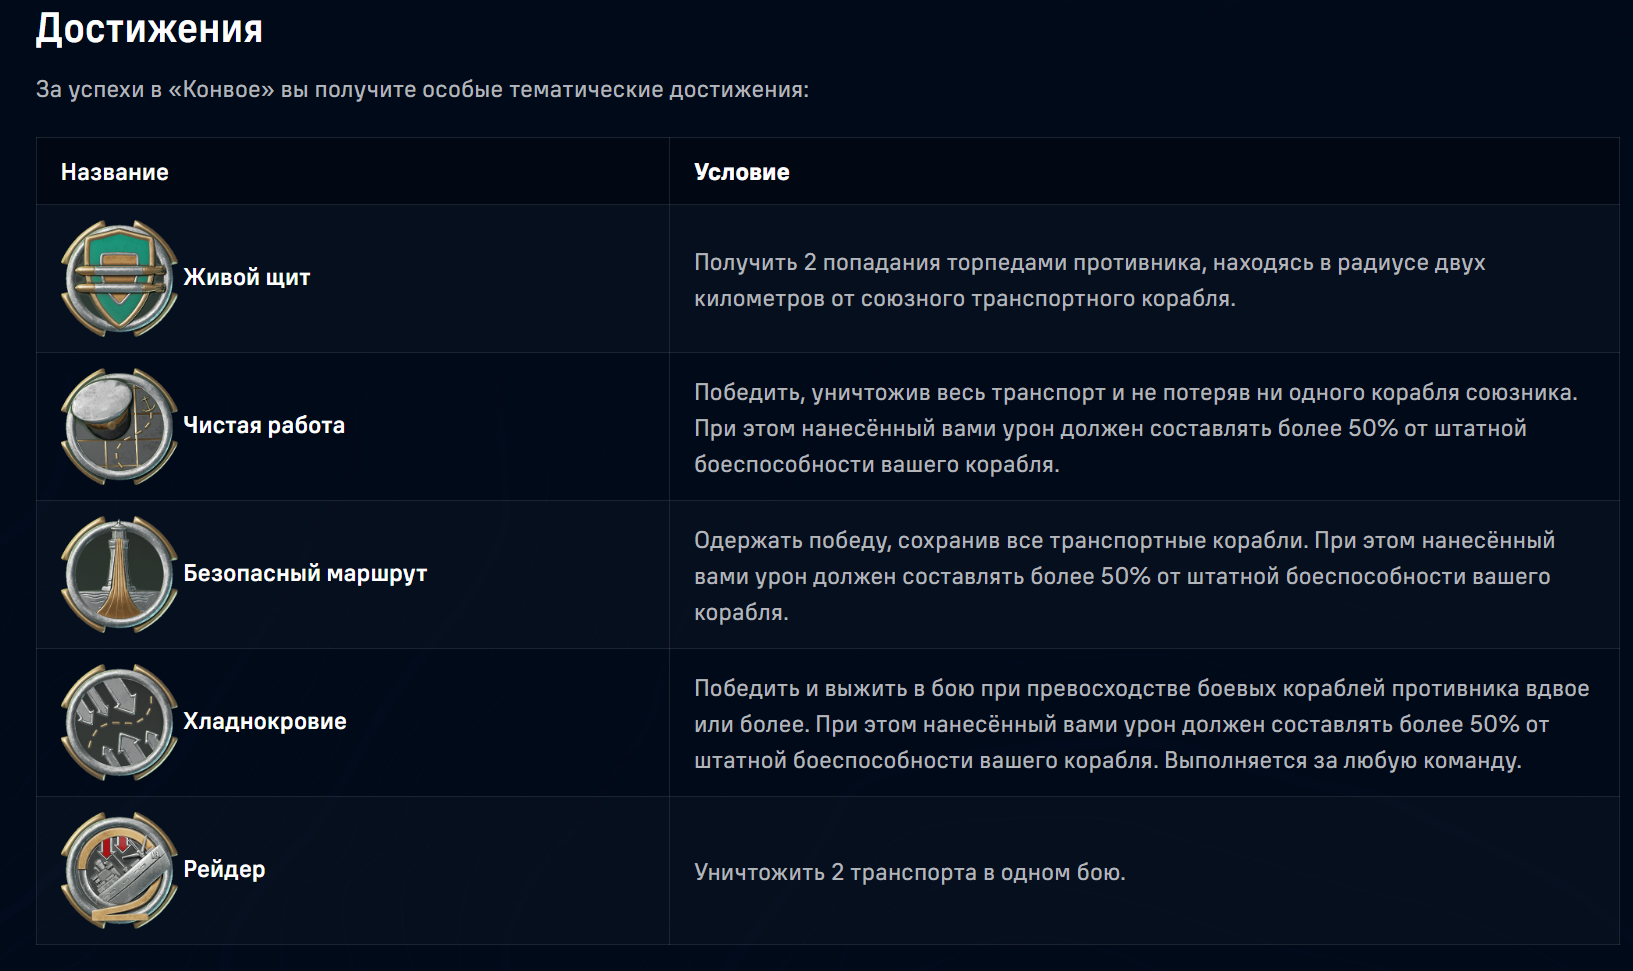Screen dimensions: 1633x971
Task: Click the Чистая работа achievement name
Action: coord(264,426)
